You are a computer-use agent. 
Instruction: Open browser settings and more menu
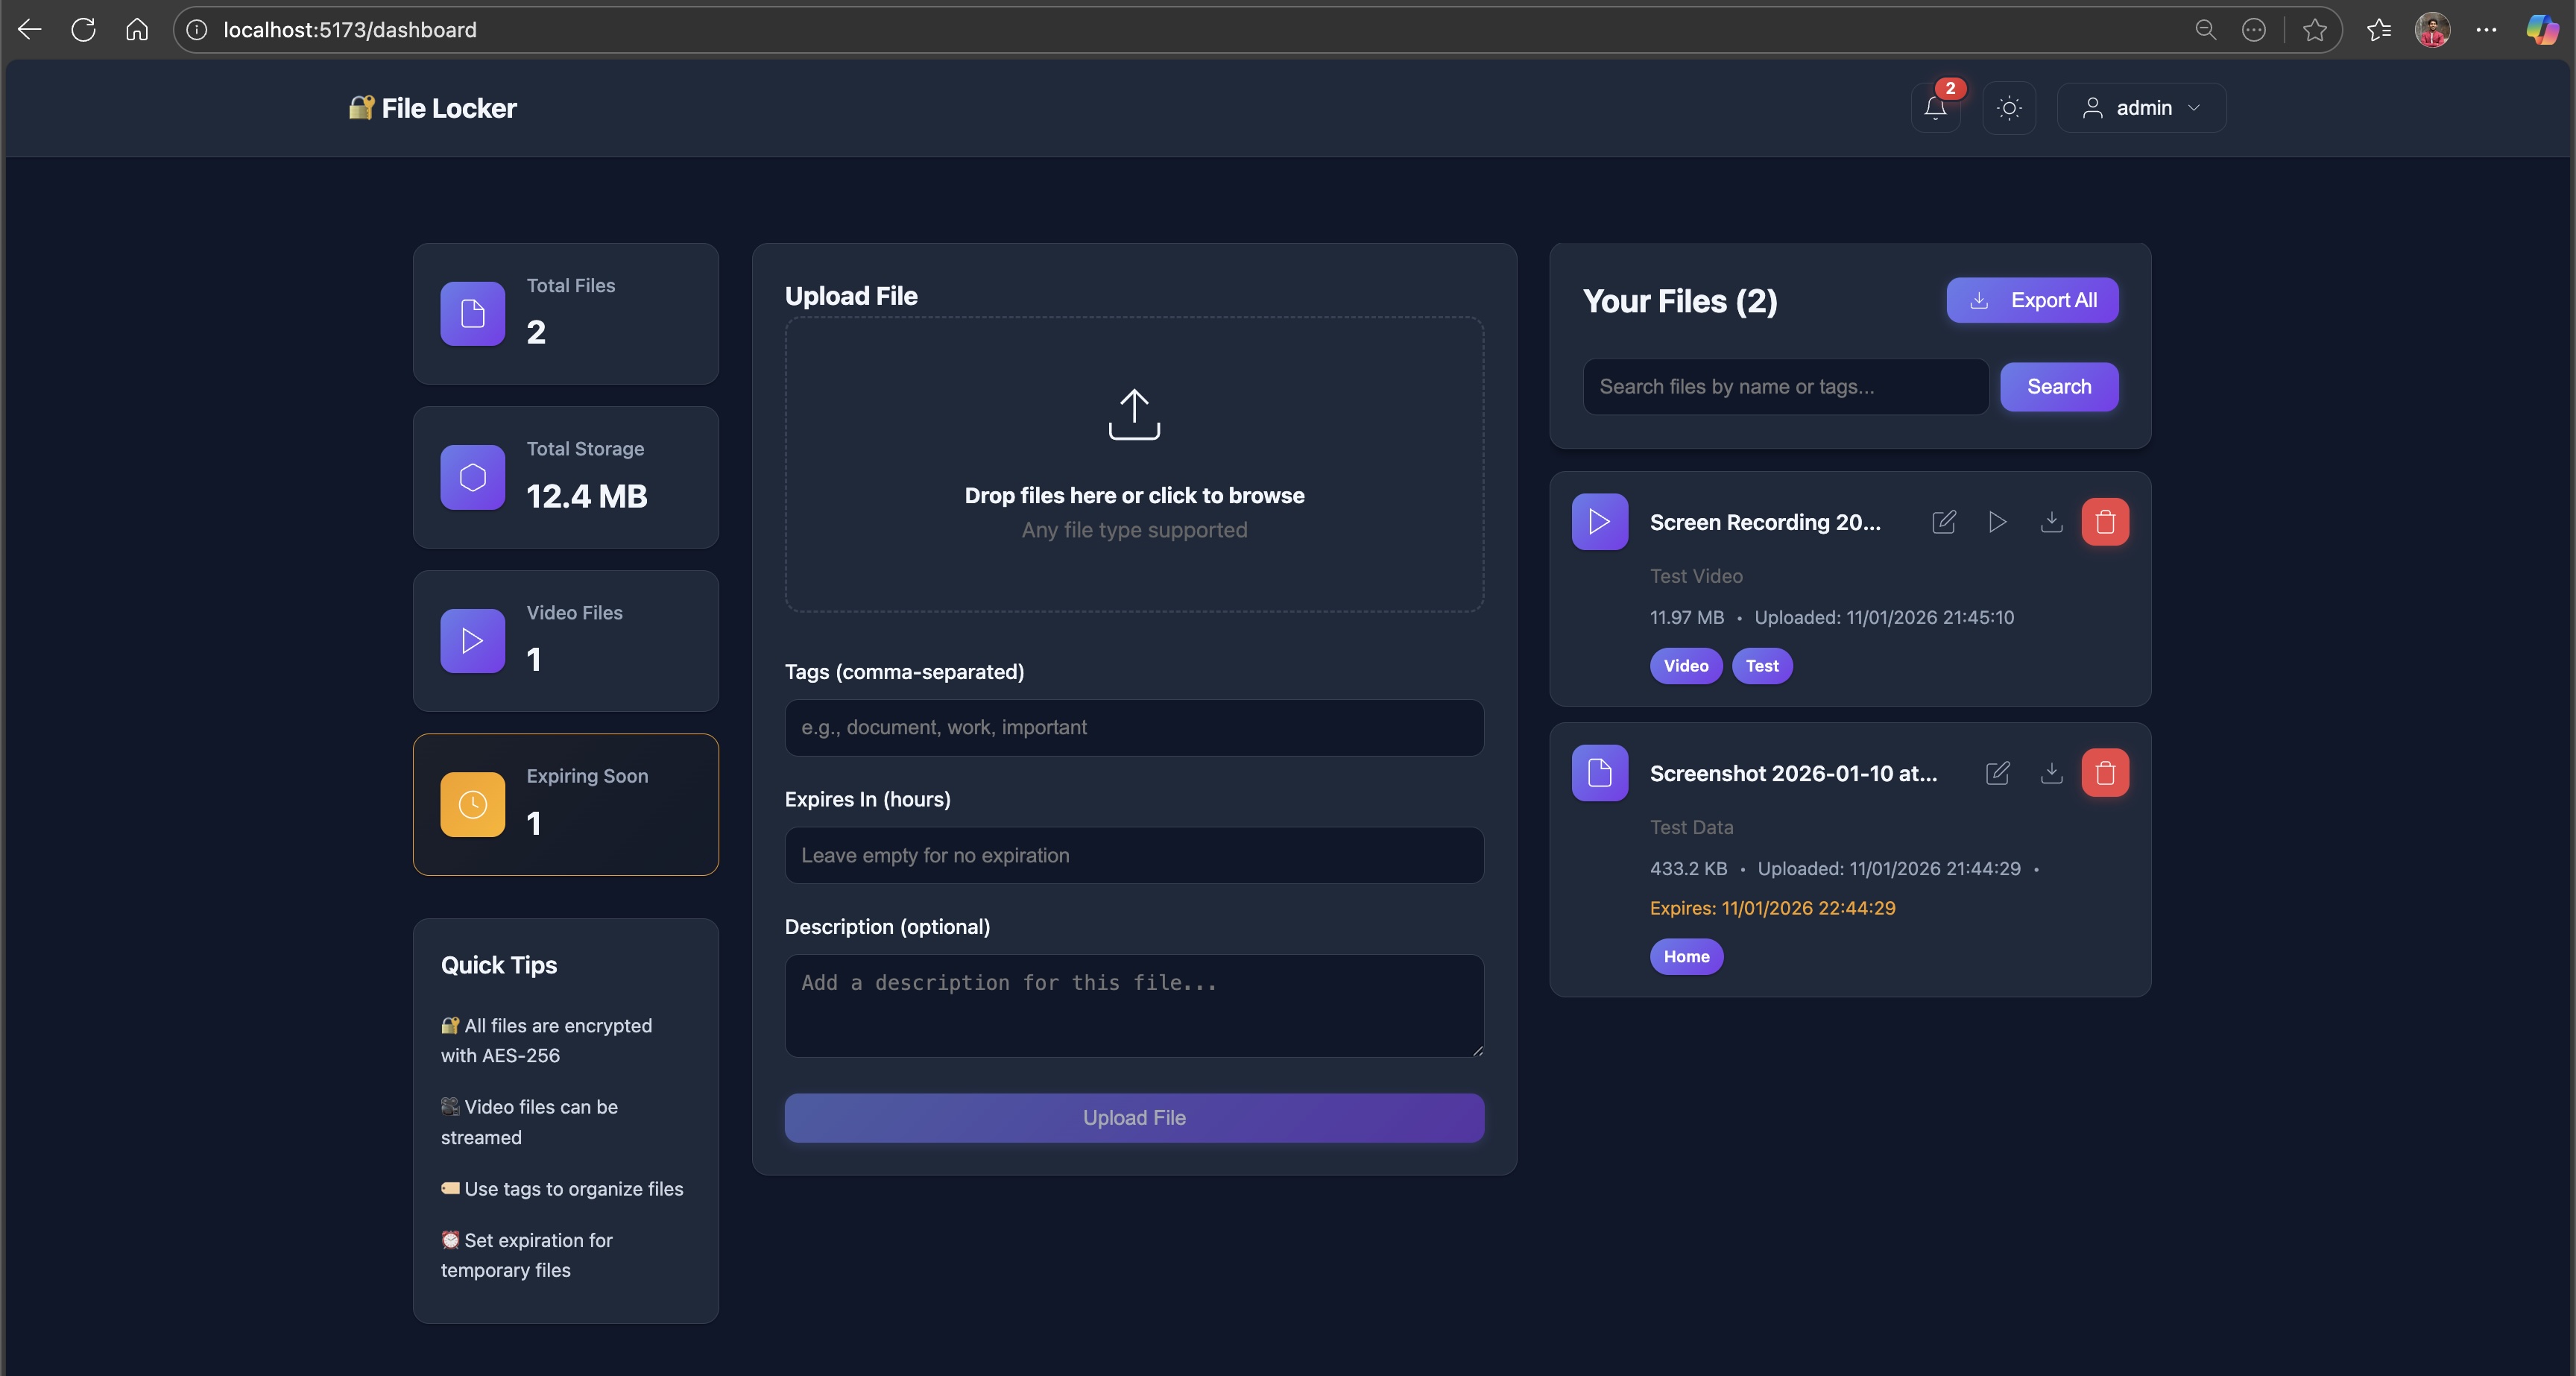(2487, 30)
